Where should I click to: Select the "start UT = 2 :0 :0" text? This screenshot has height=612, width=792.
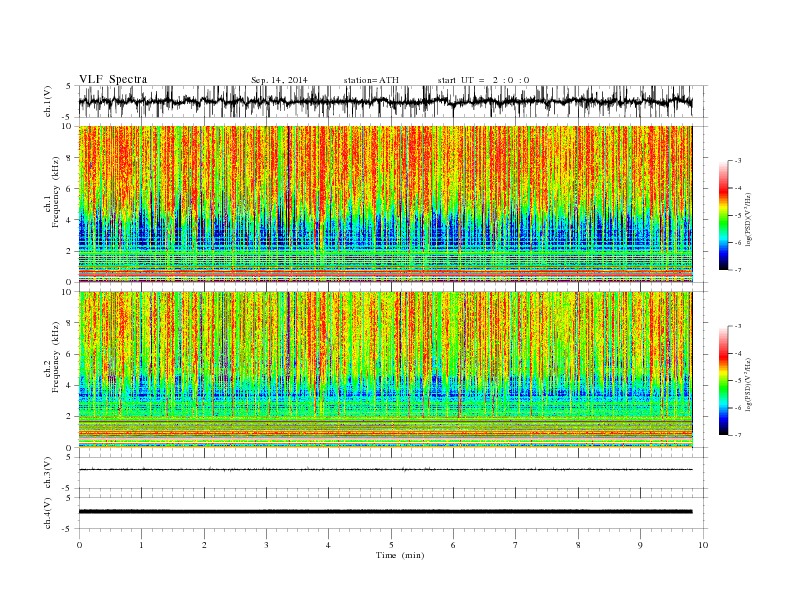tap(483, 80)
